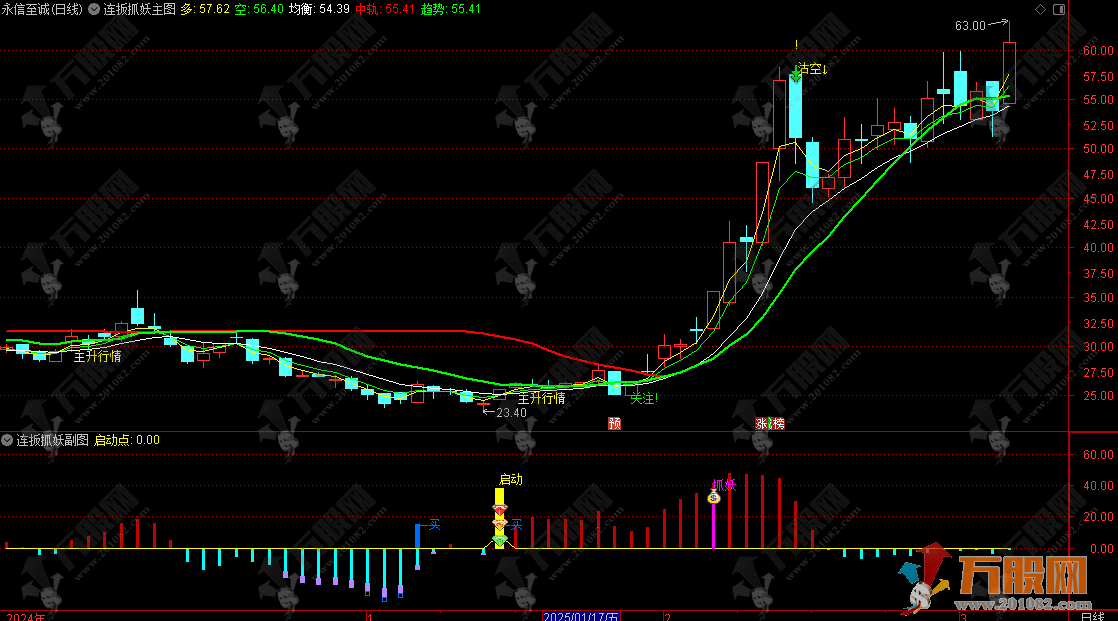The image size is (1118, 621).
Task: Click the 连扳抓妖副图 indicator name
Action: point(53,440)
